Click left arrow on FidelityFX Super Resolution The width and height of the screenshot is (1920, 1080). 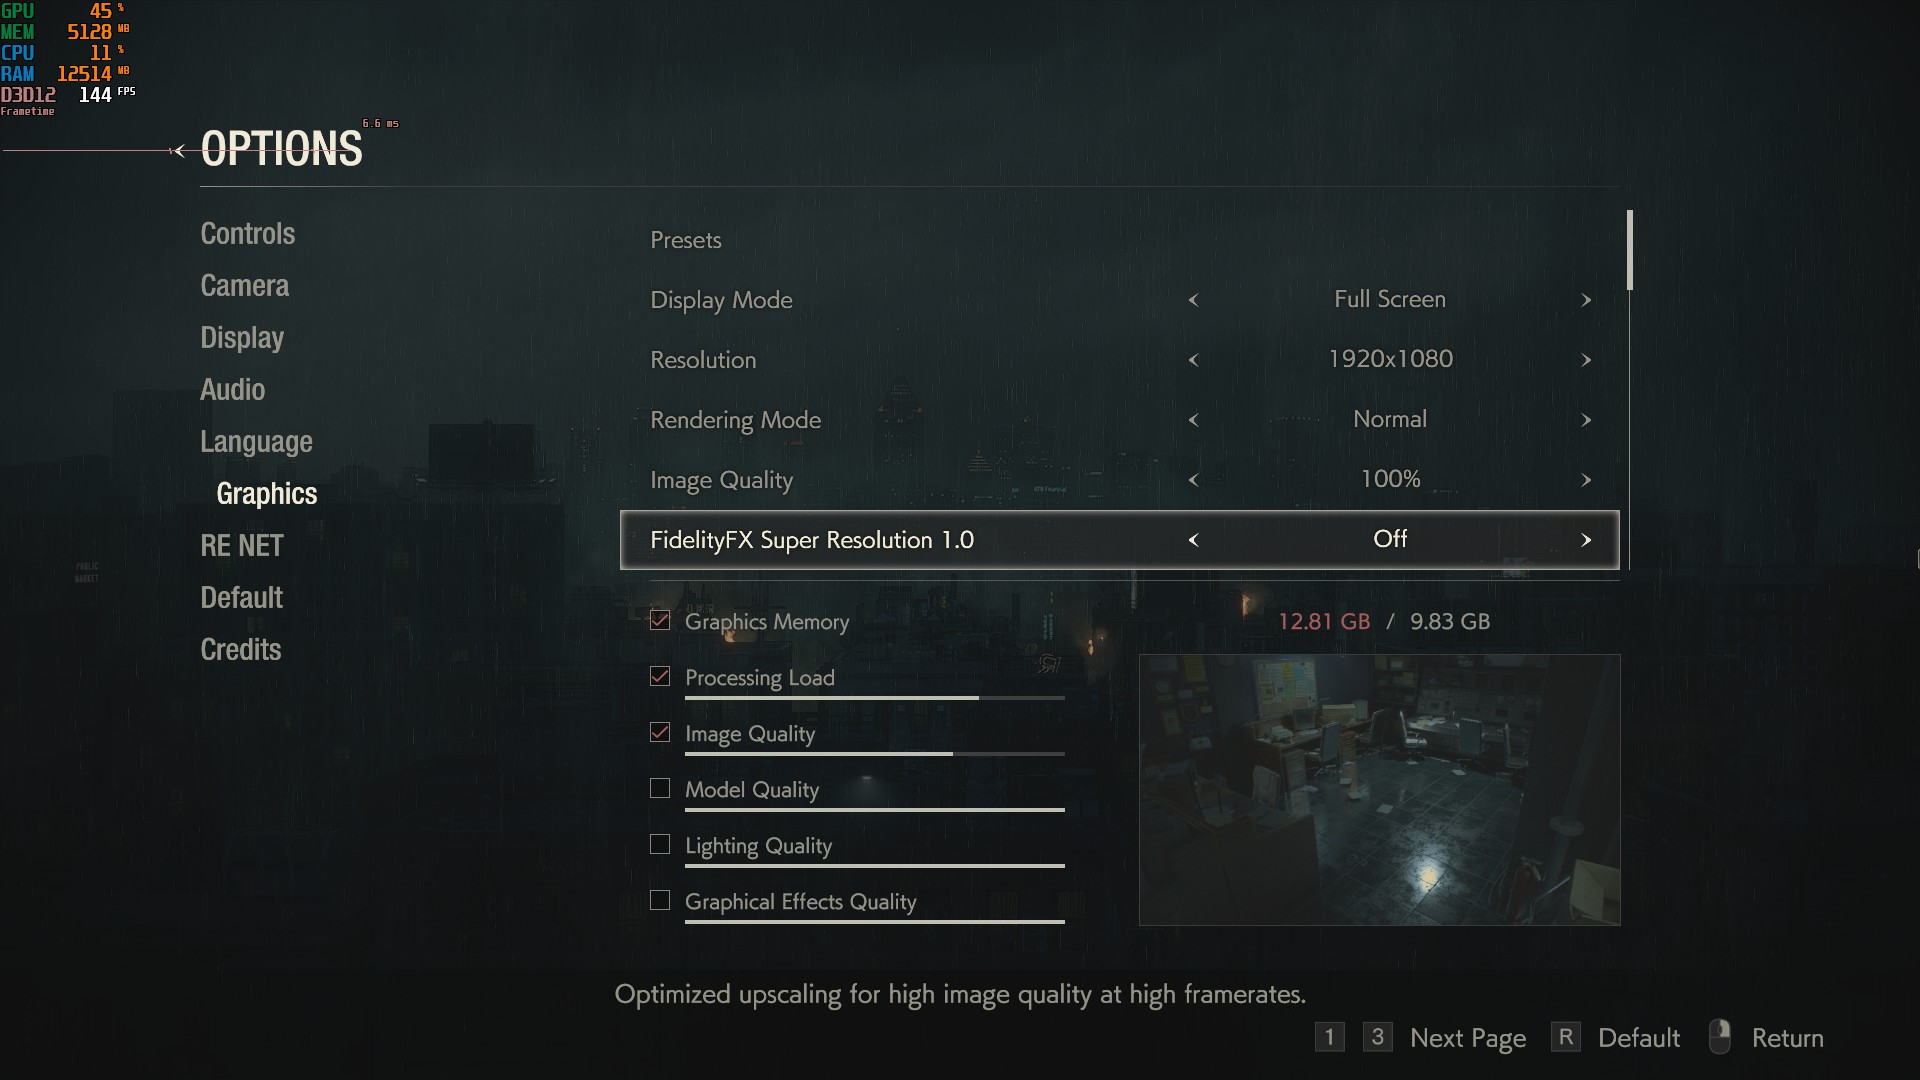1195,539
